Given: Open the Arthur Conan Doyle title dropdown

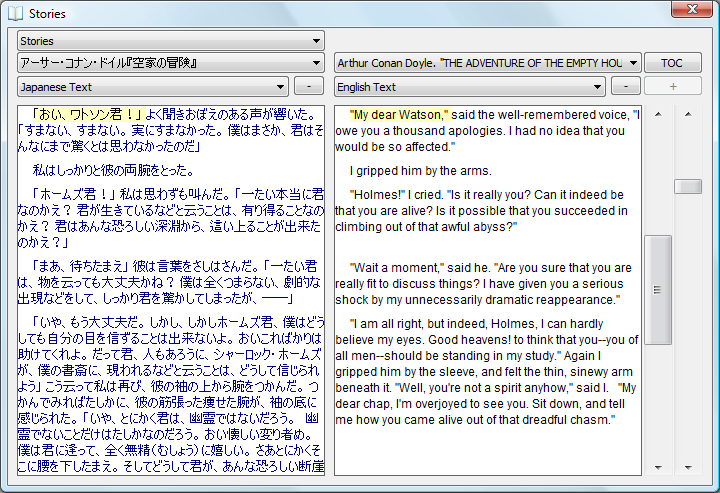Looking at the screenshot, I should pos(488,63).
